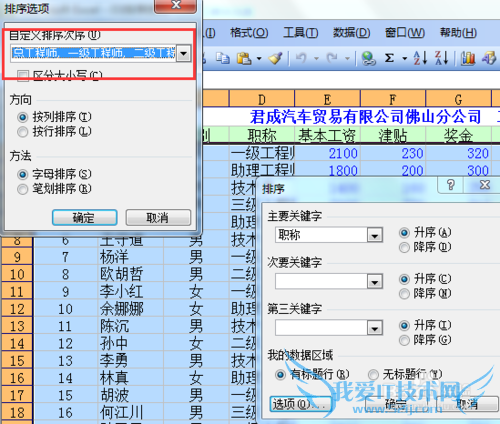Click bonus cell showing 300

[458, 170]
